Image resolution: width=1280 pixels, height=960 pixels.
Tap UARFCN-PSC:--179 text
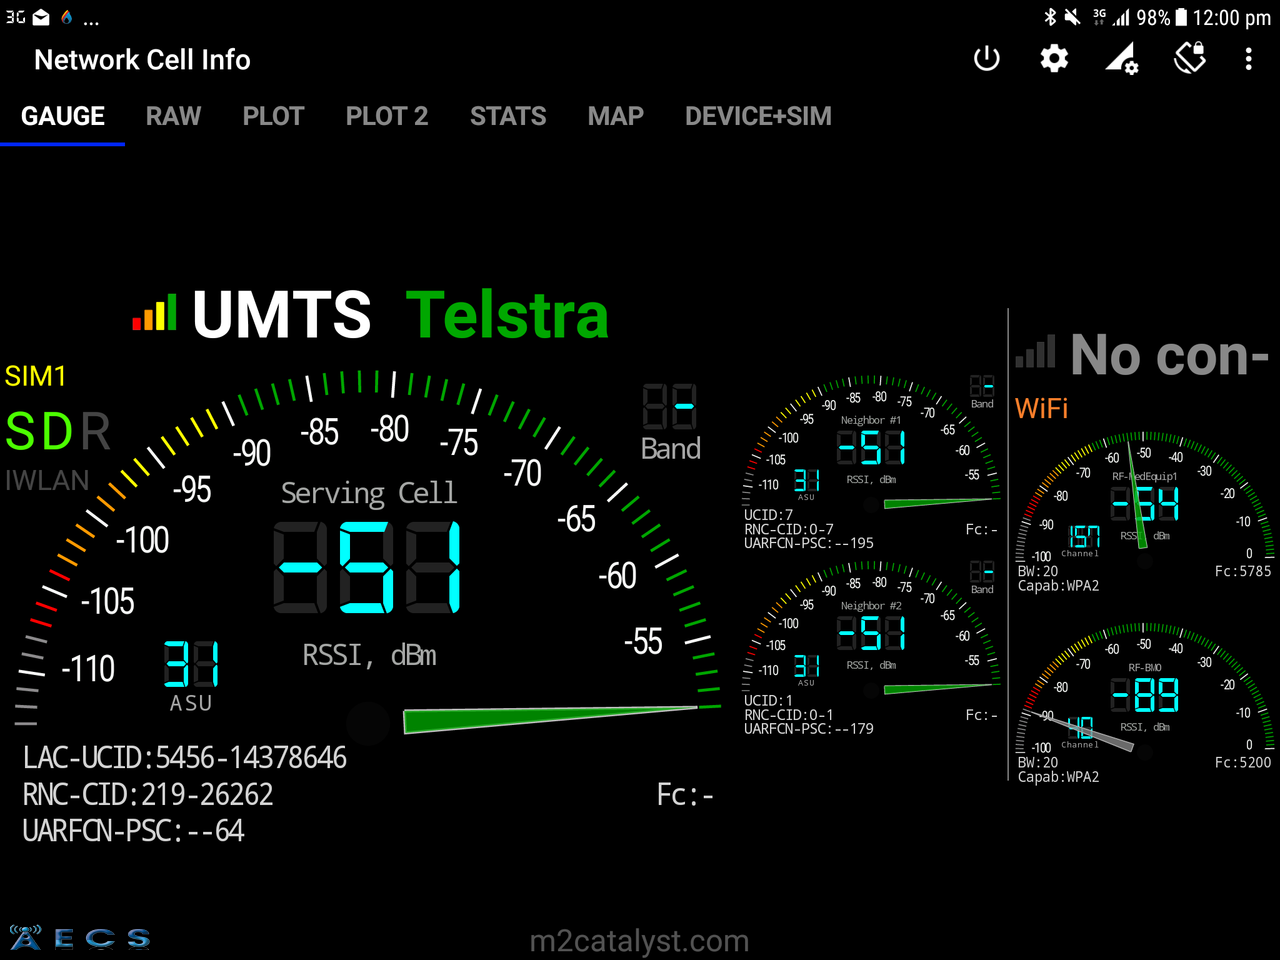coord(809,729)
